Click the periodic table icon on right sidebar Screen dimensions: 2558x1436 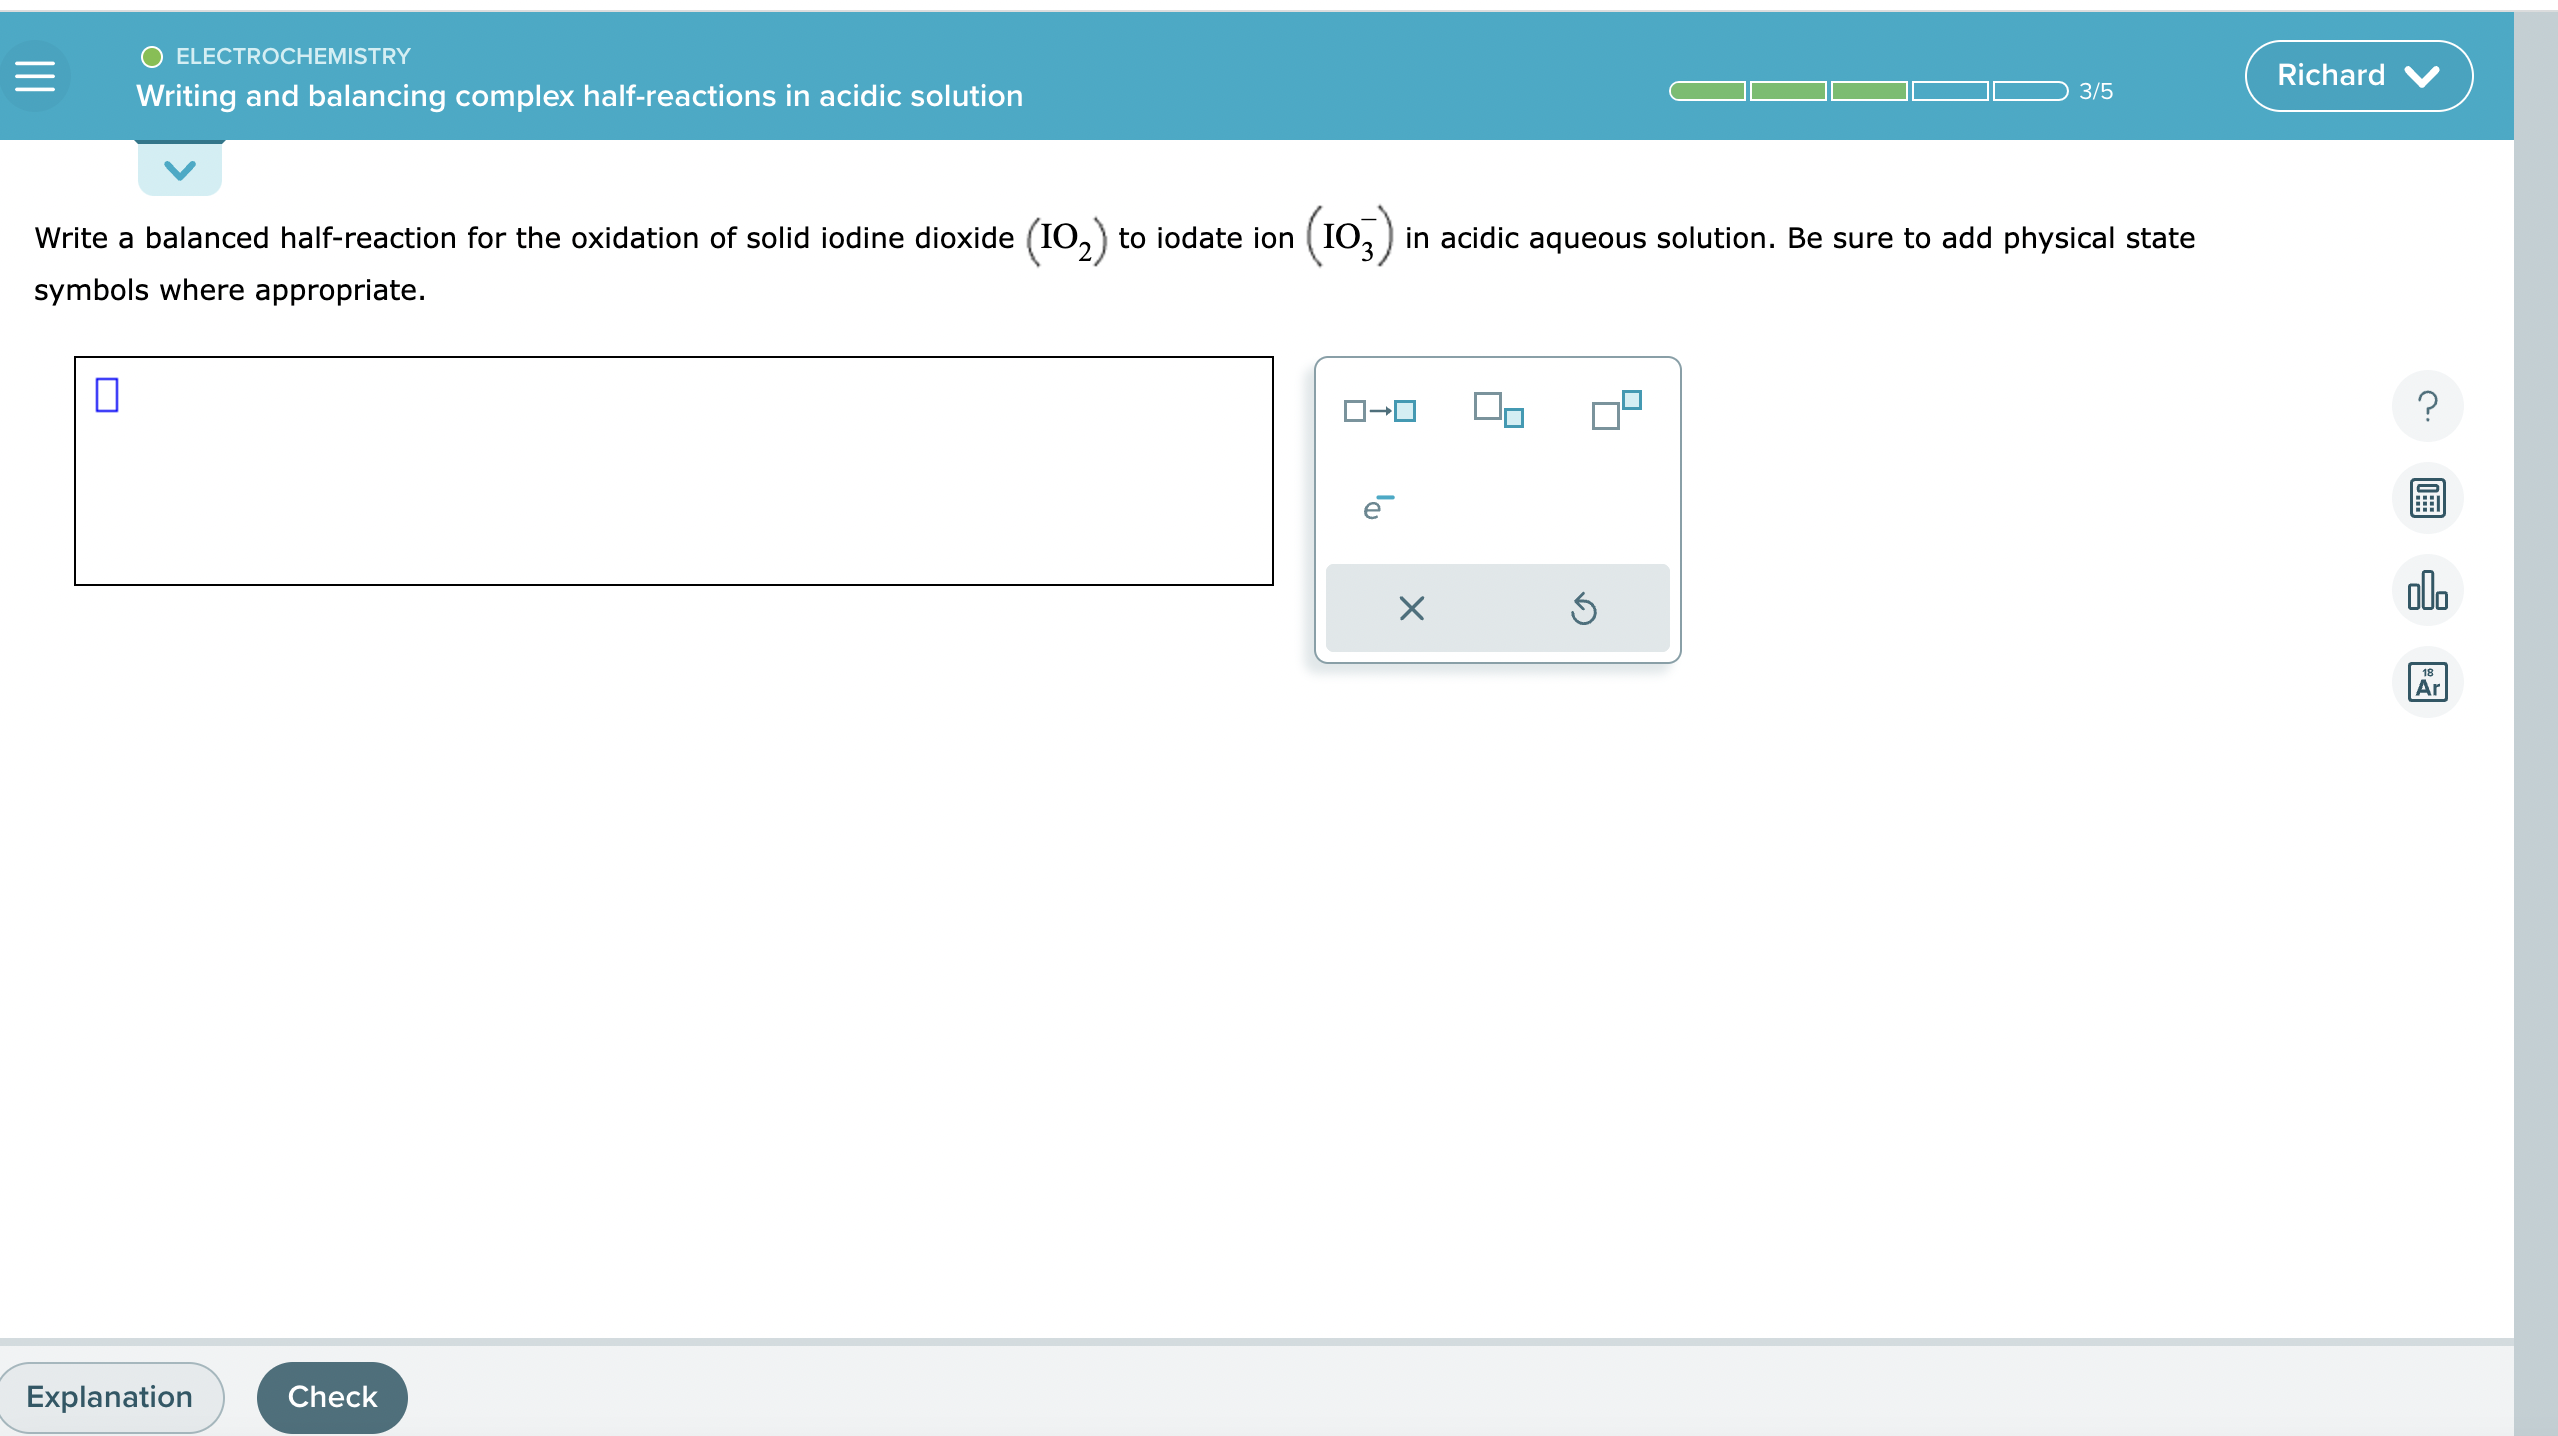2432,685
